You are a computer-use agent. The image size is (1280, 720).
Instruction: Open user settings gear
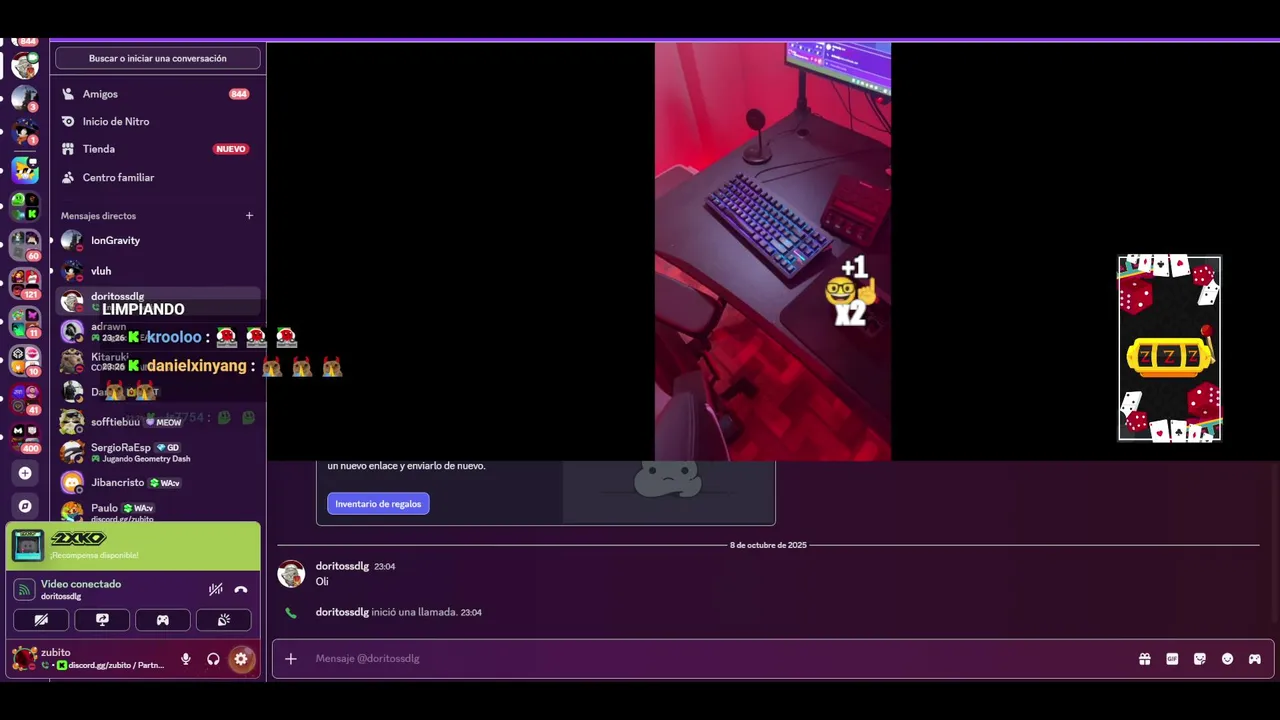point(241,659)
